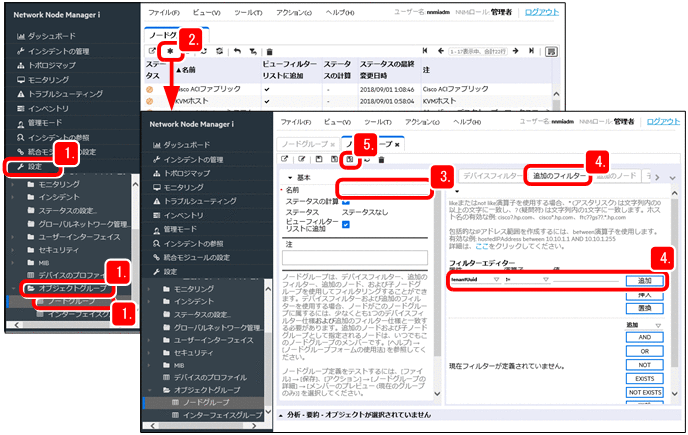Open モニタリング workspace in front window sidebar
The width and height of the screenshot is (688, 435).
[x=183, y=187]
